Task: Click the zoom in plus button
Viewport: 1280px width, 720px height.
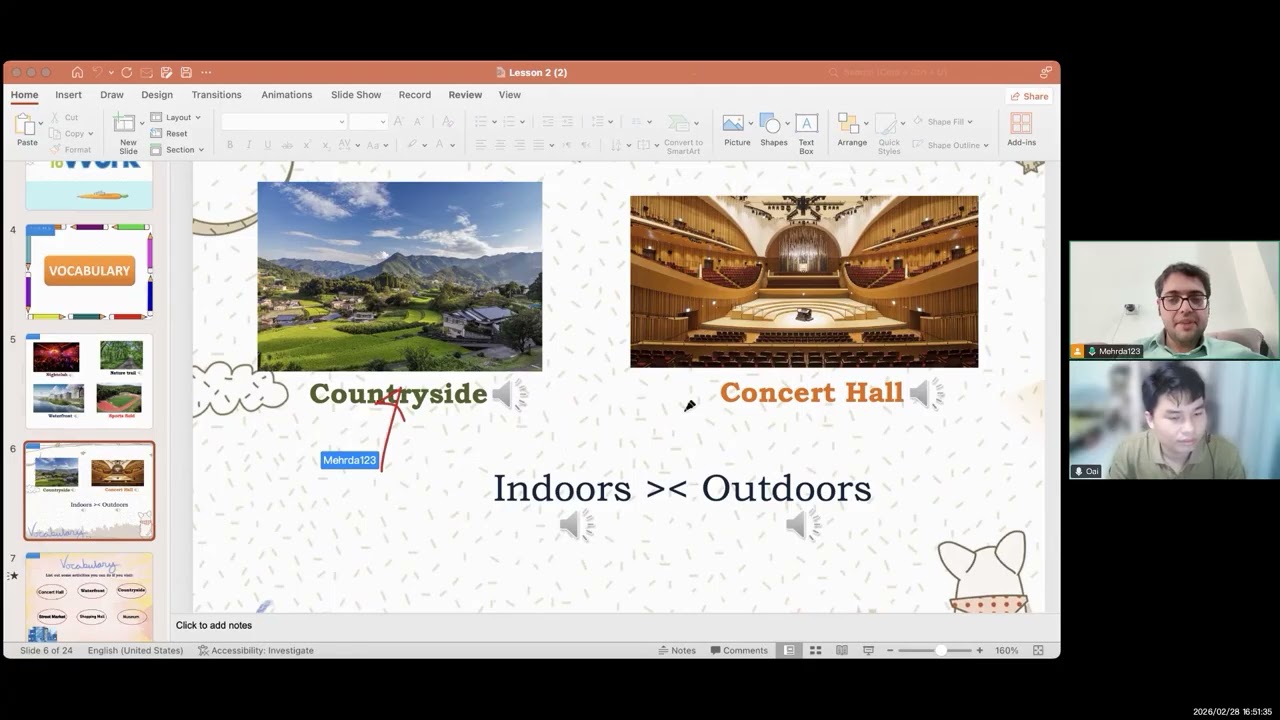Action: [x=980, y=650]
